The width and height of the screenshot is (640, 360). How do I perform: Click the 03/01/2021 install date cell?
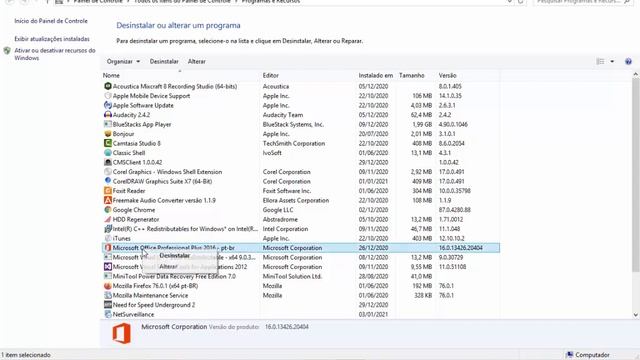373,315
